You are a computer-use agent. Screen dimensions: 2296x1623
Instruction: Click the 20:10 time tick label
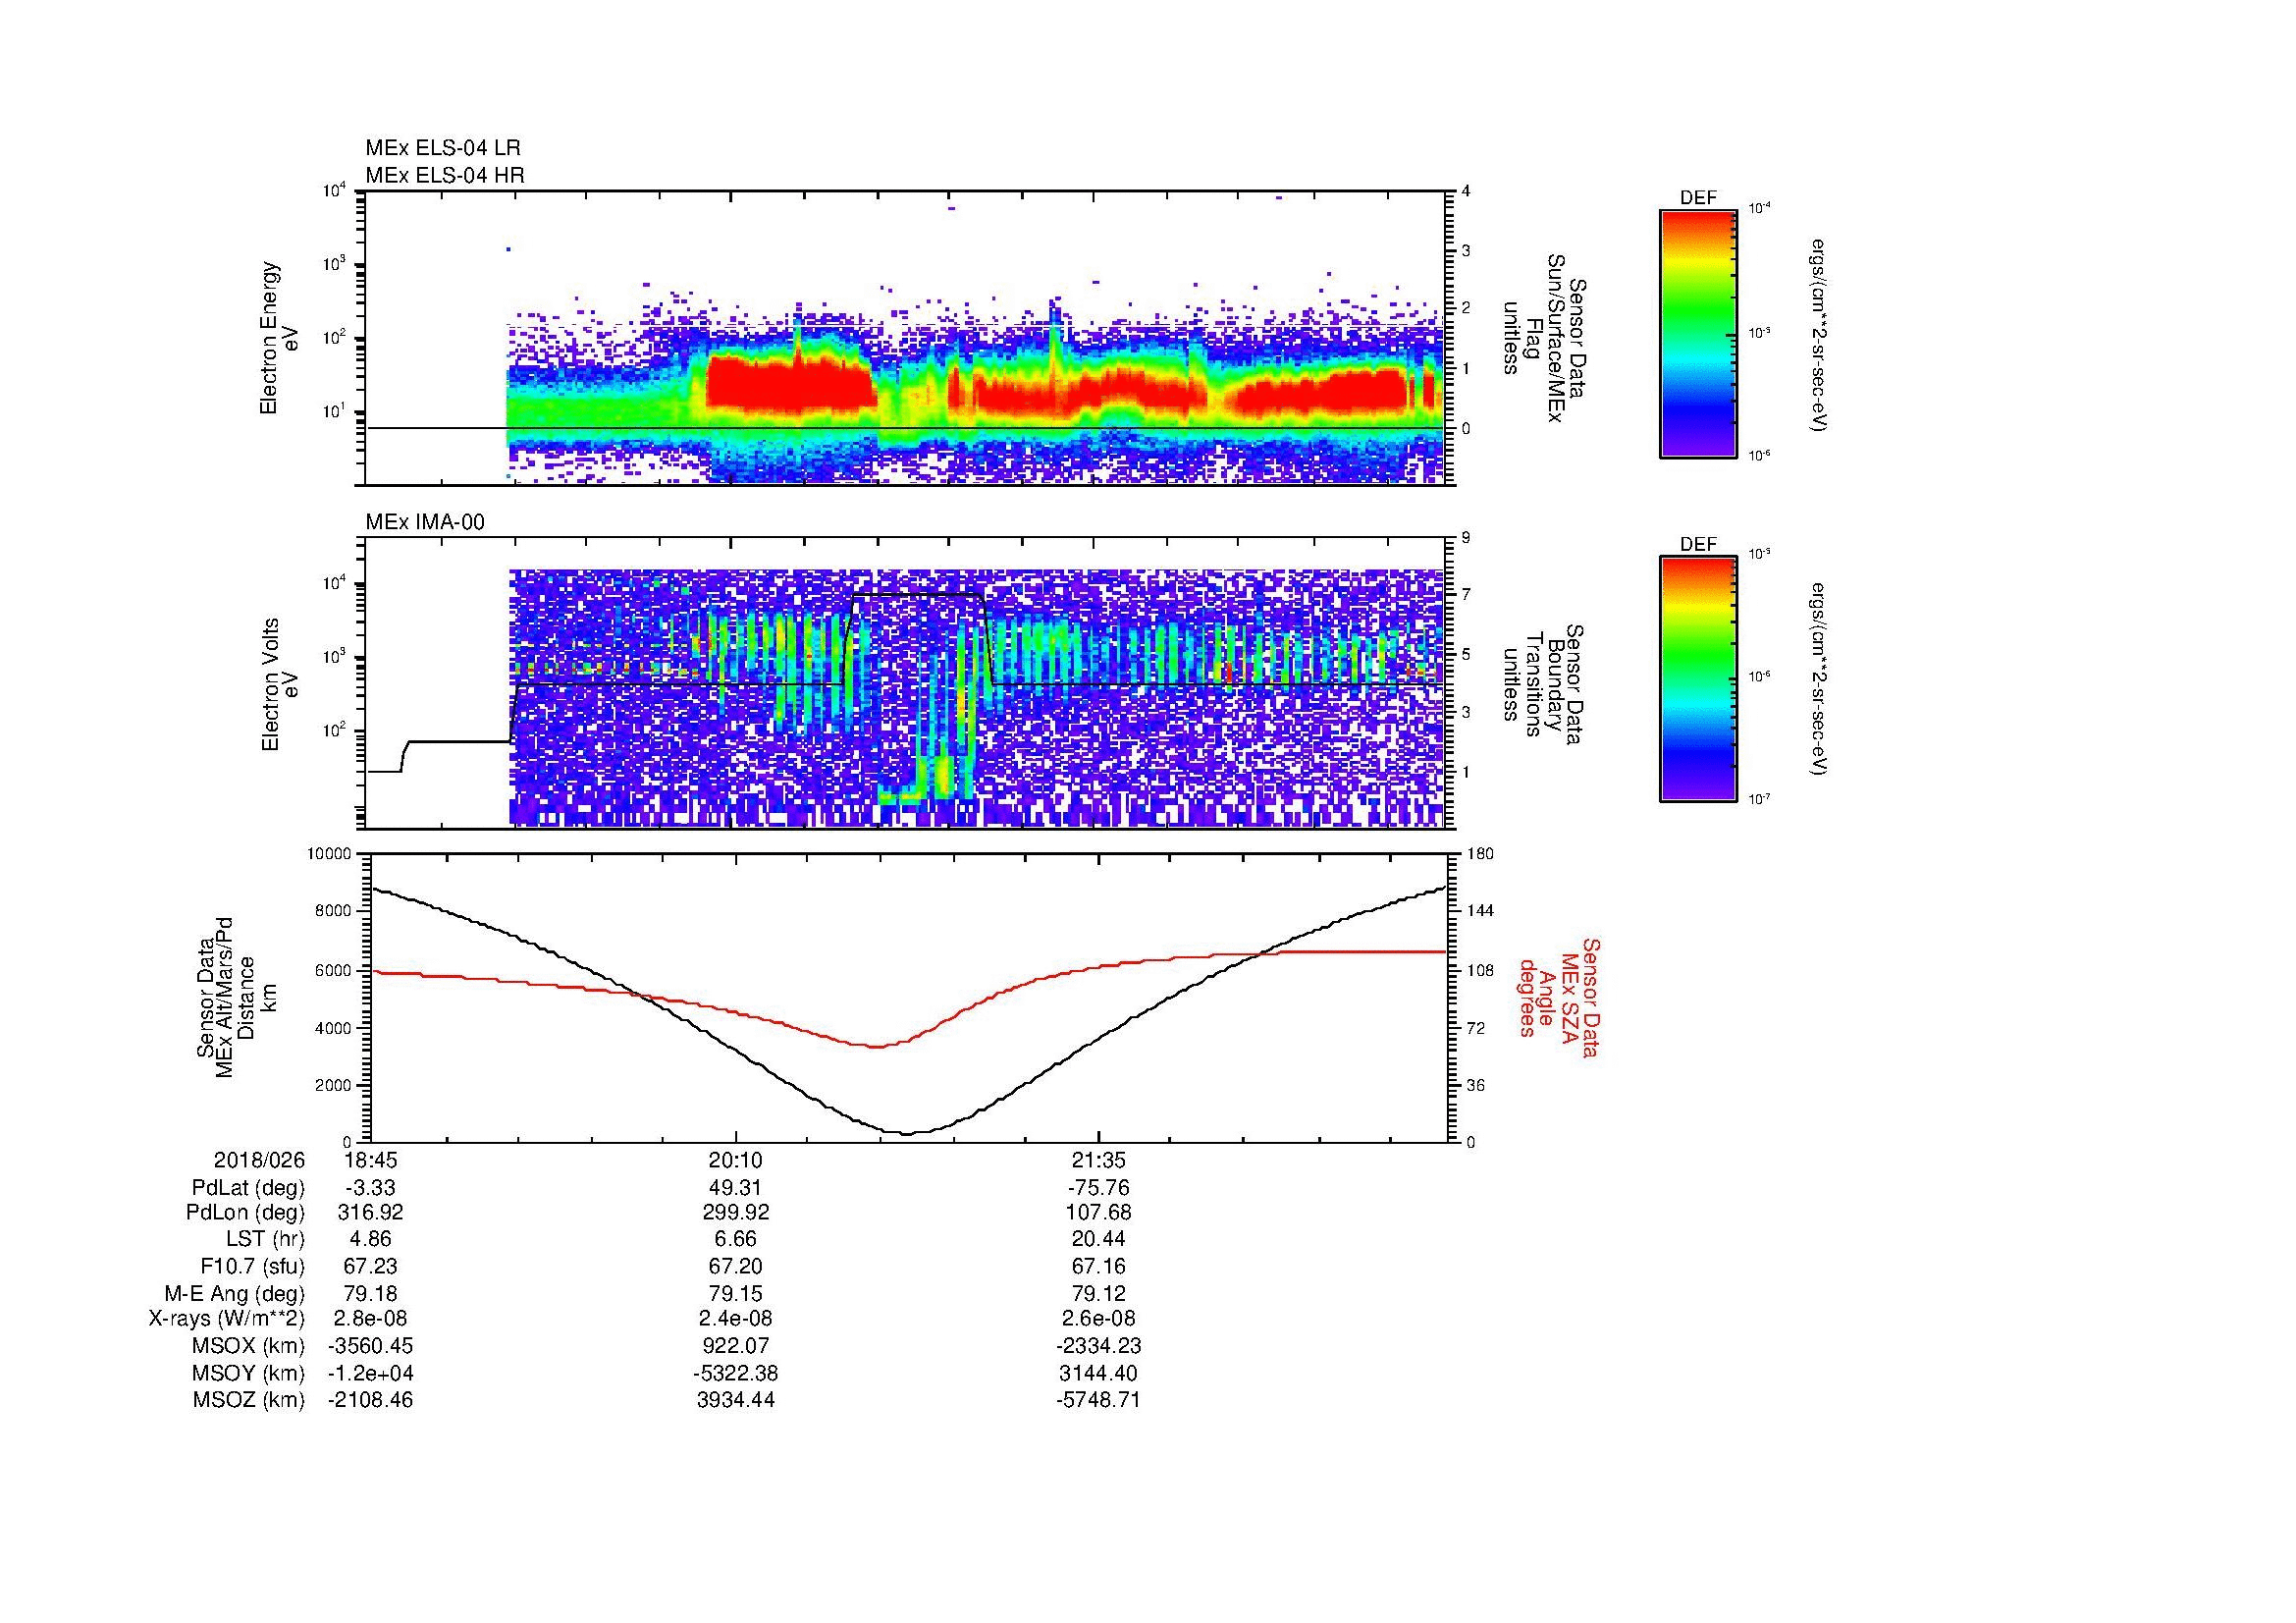pos(736,1161)
